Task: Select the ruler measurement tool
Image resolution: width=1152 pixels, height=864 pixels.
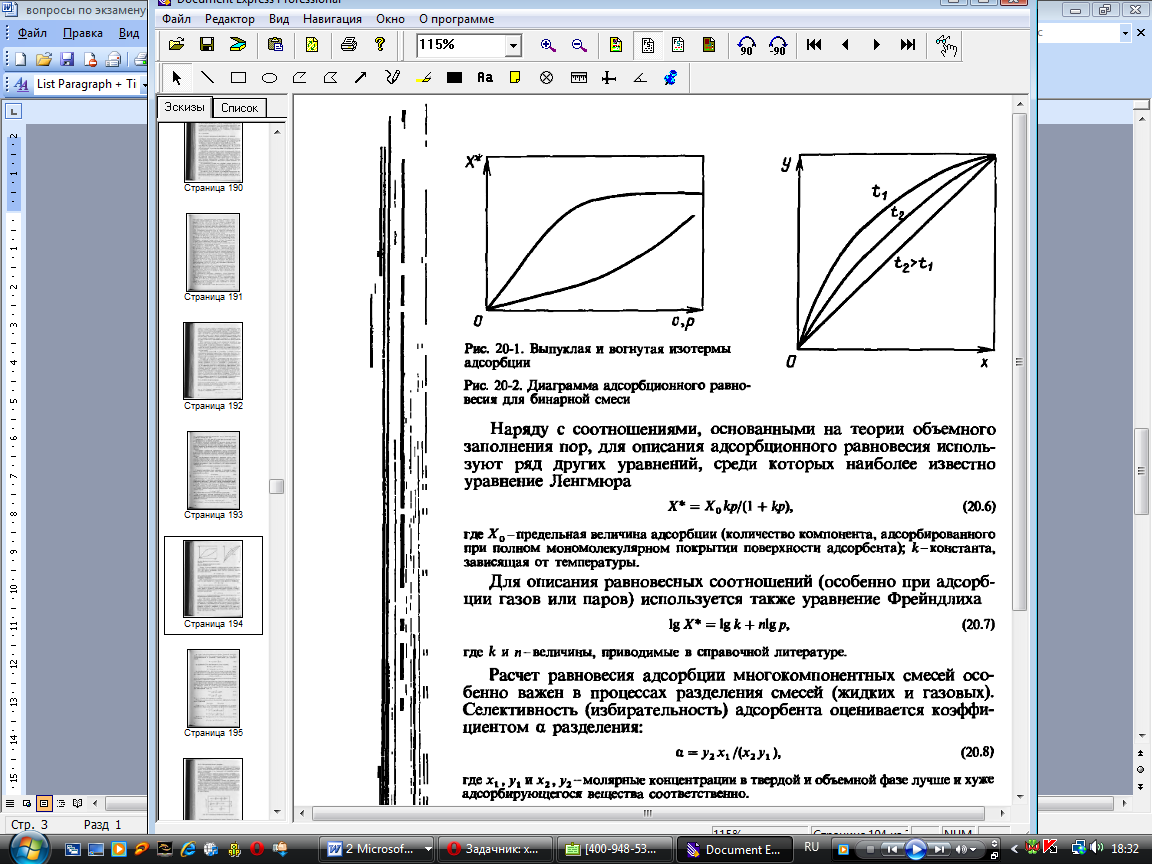Action: click(x=579, y=77)
